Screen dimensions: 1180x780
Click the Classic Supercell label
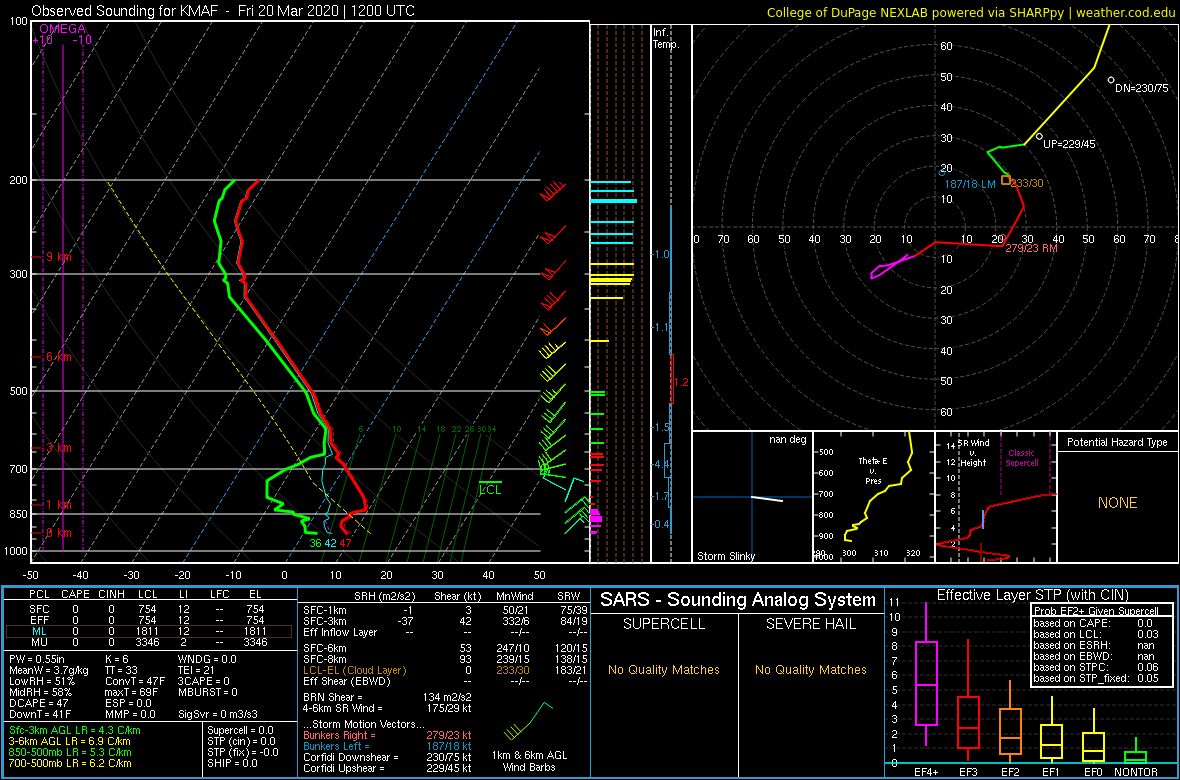[1022, 459]
